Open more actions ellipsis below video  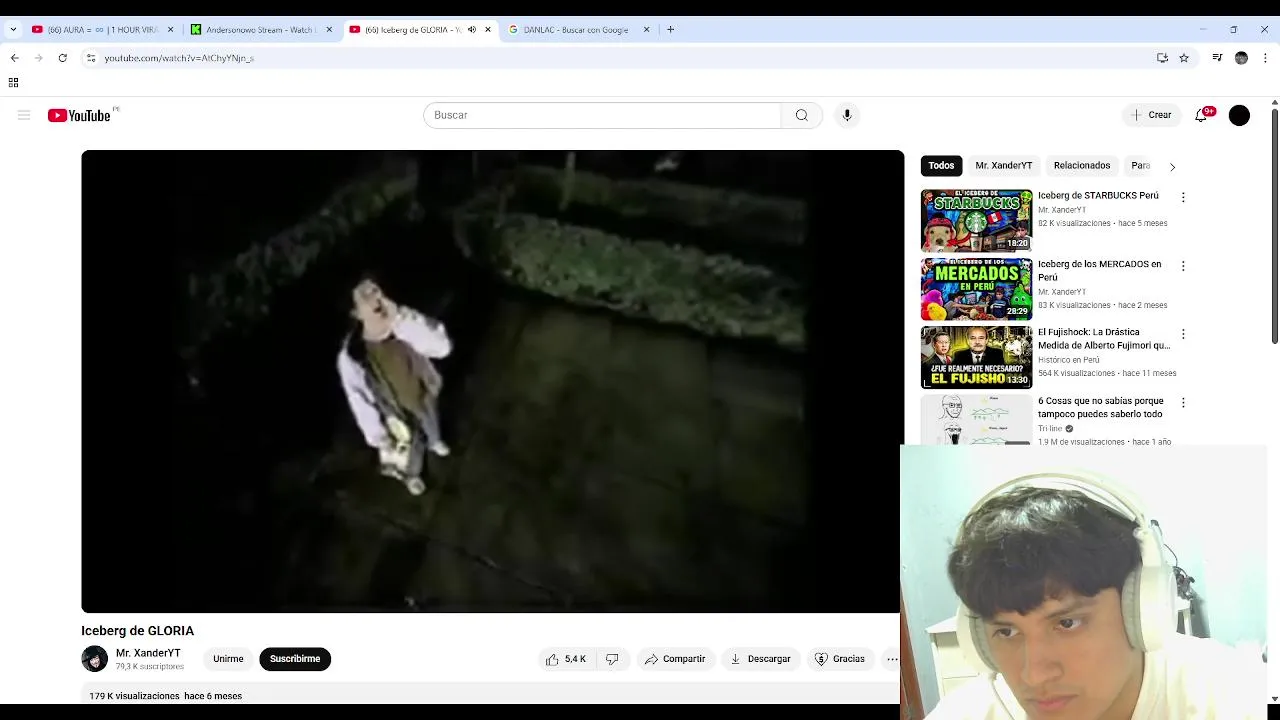pos(892,659)
